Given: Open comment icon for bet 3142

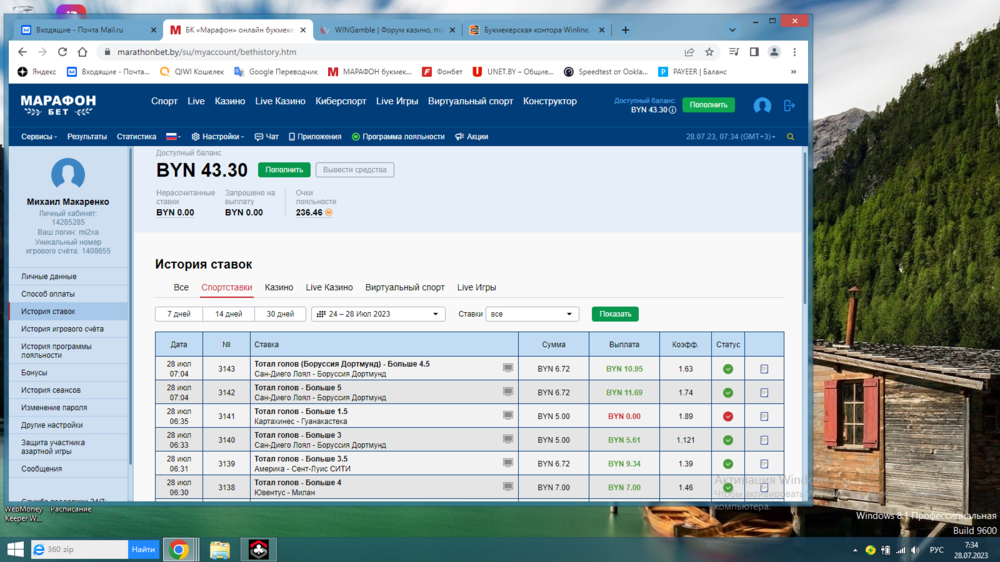Looking at the screenshot, I should pyautogui.click(x=508, y=392).
